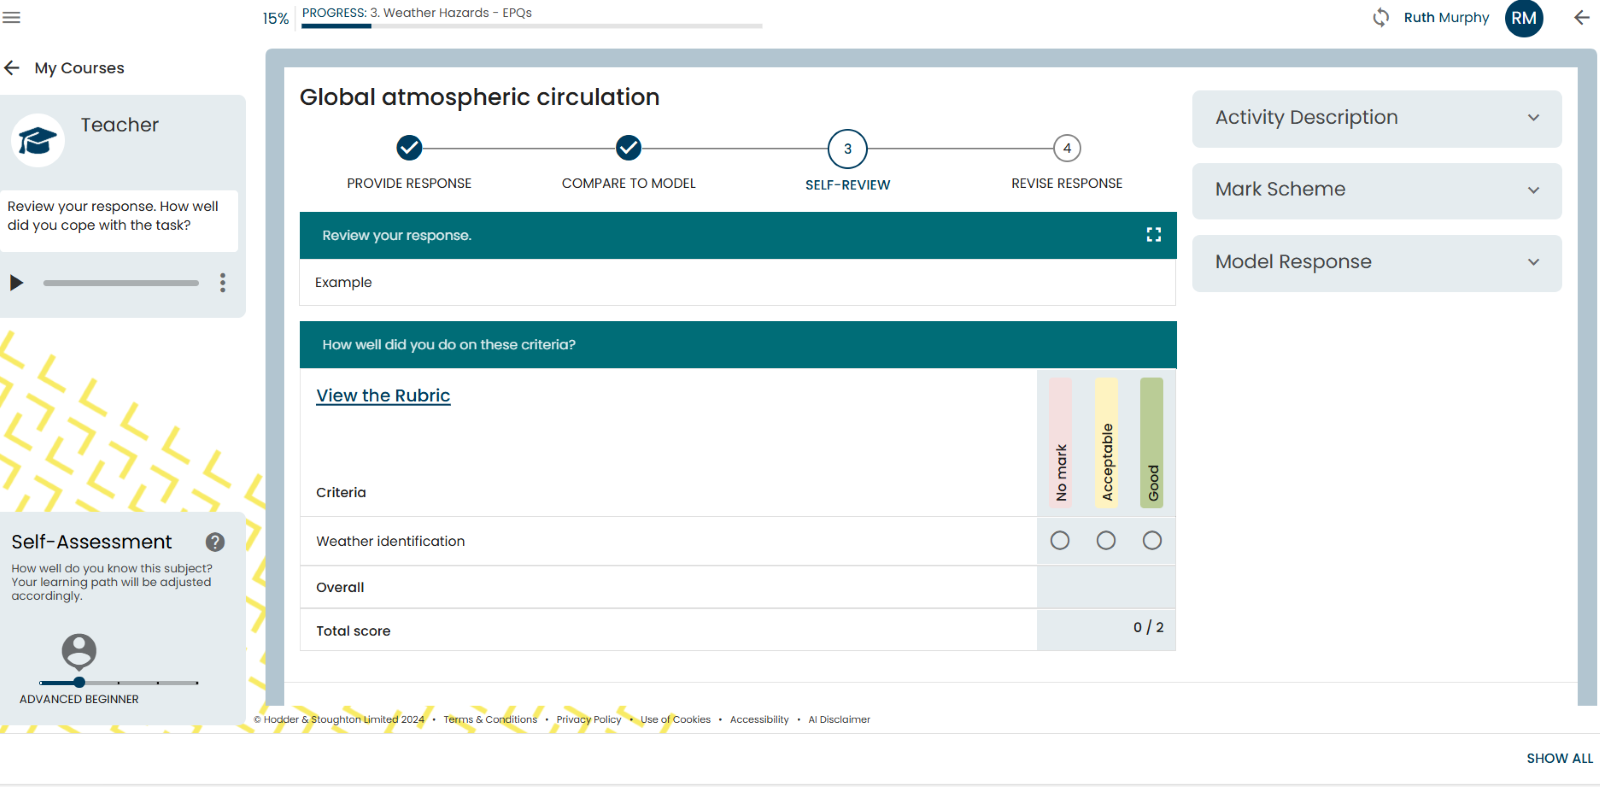Click the course progress bar at top
Image resolution: width=1600 pixels, height=787 pixels.
coord(532,26)
